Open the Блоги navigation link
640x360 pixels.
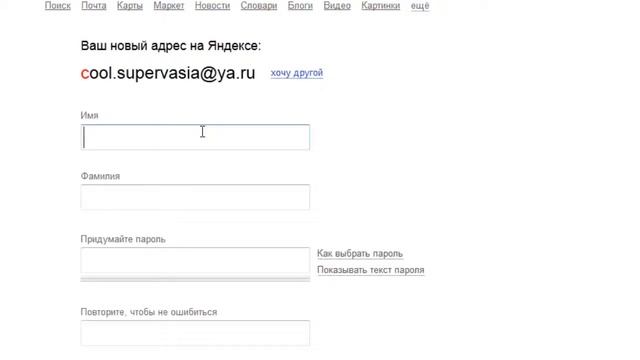click(x=300, y=6)
